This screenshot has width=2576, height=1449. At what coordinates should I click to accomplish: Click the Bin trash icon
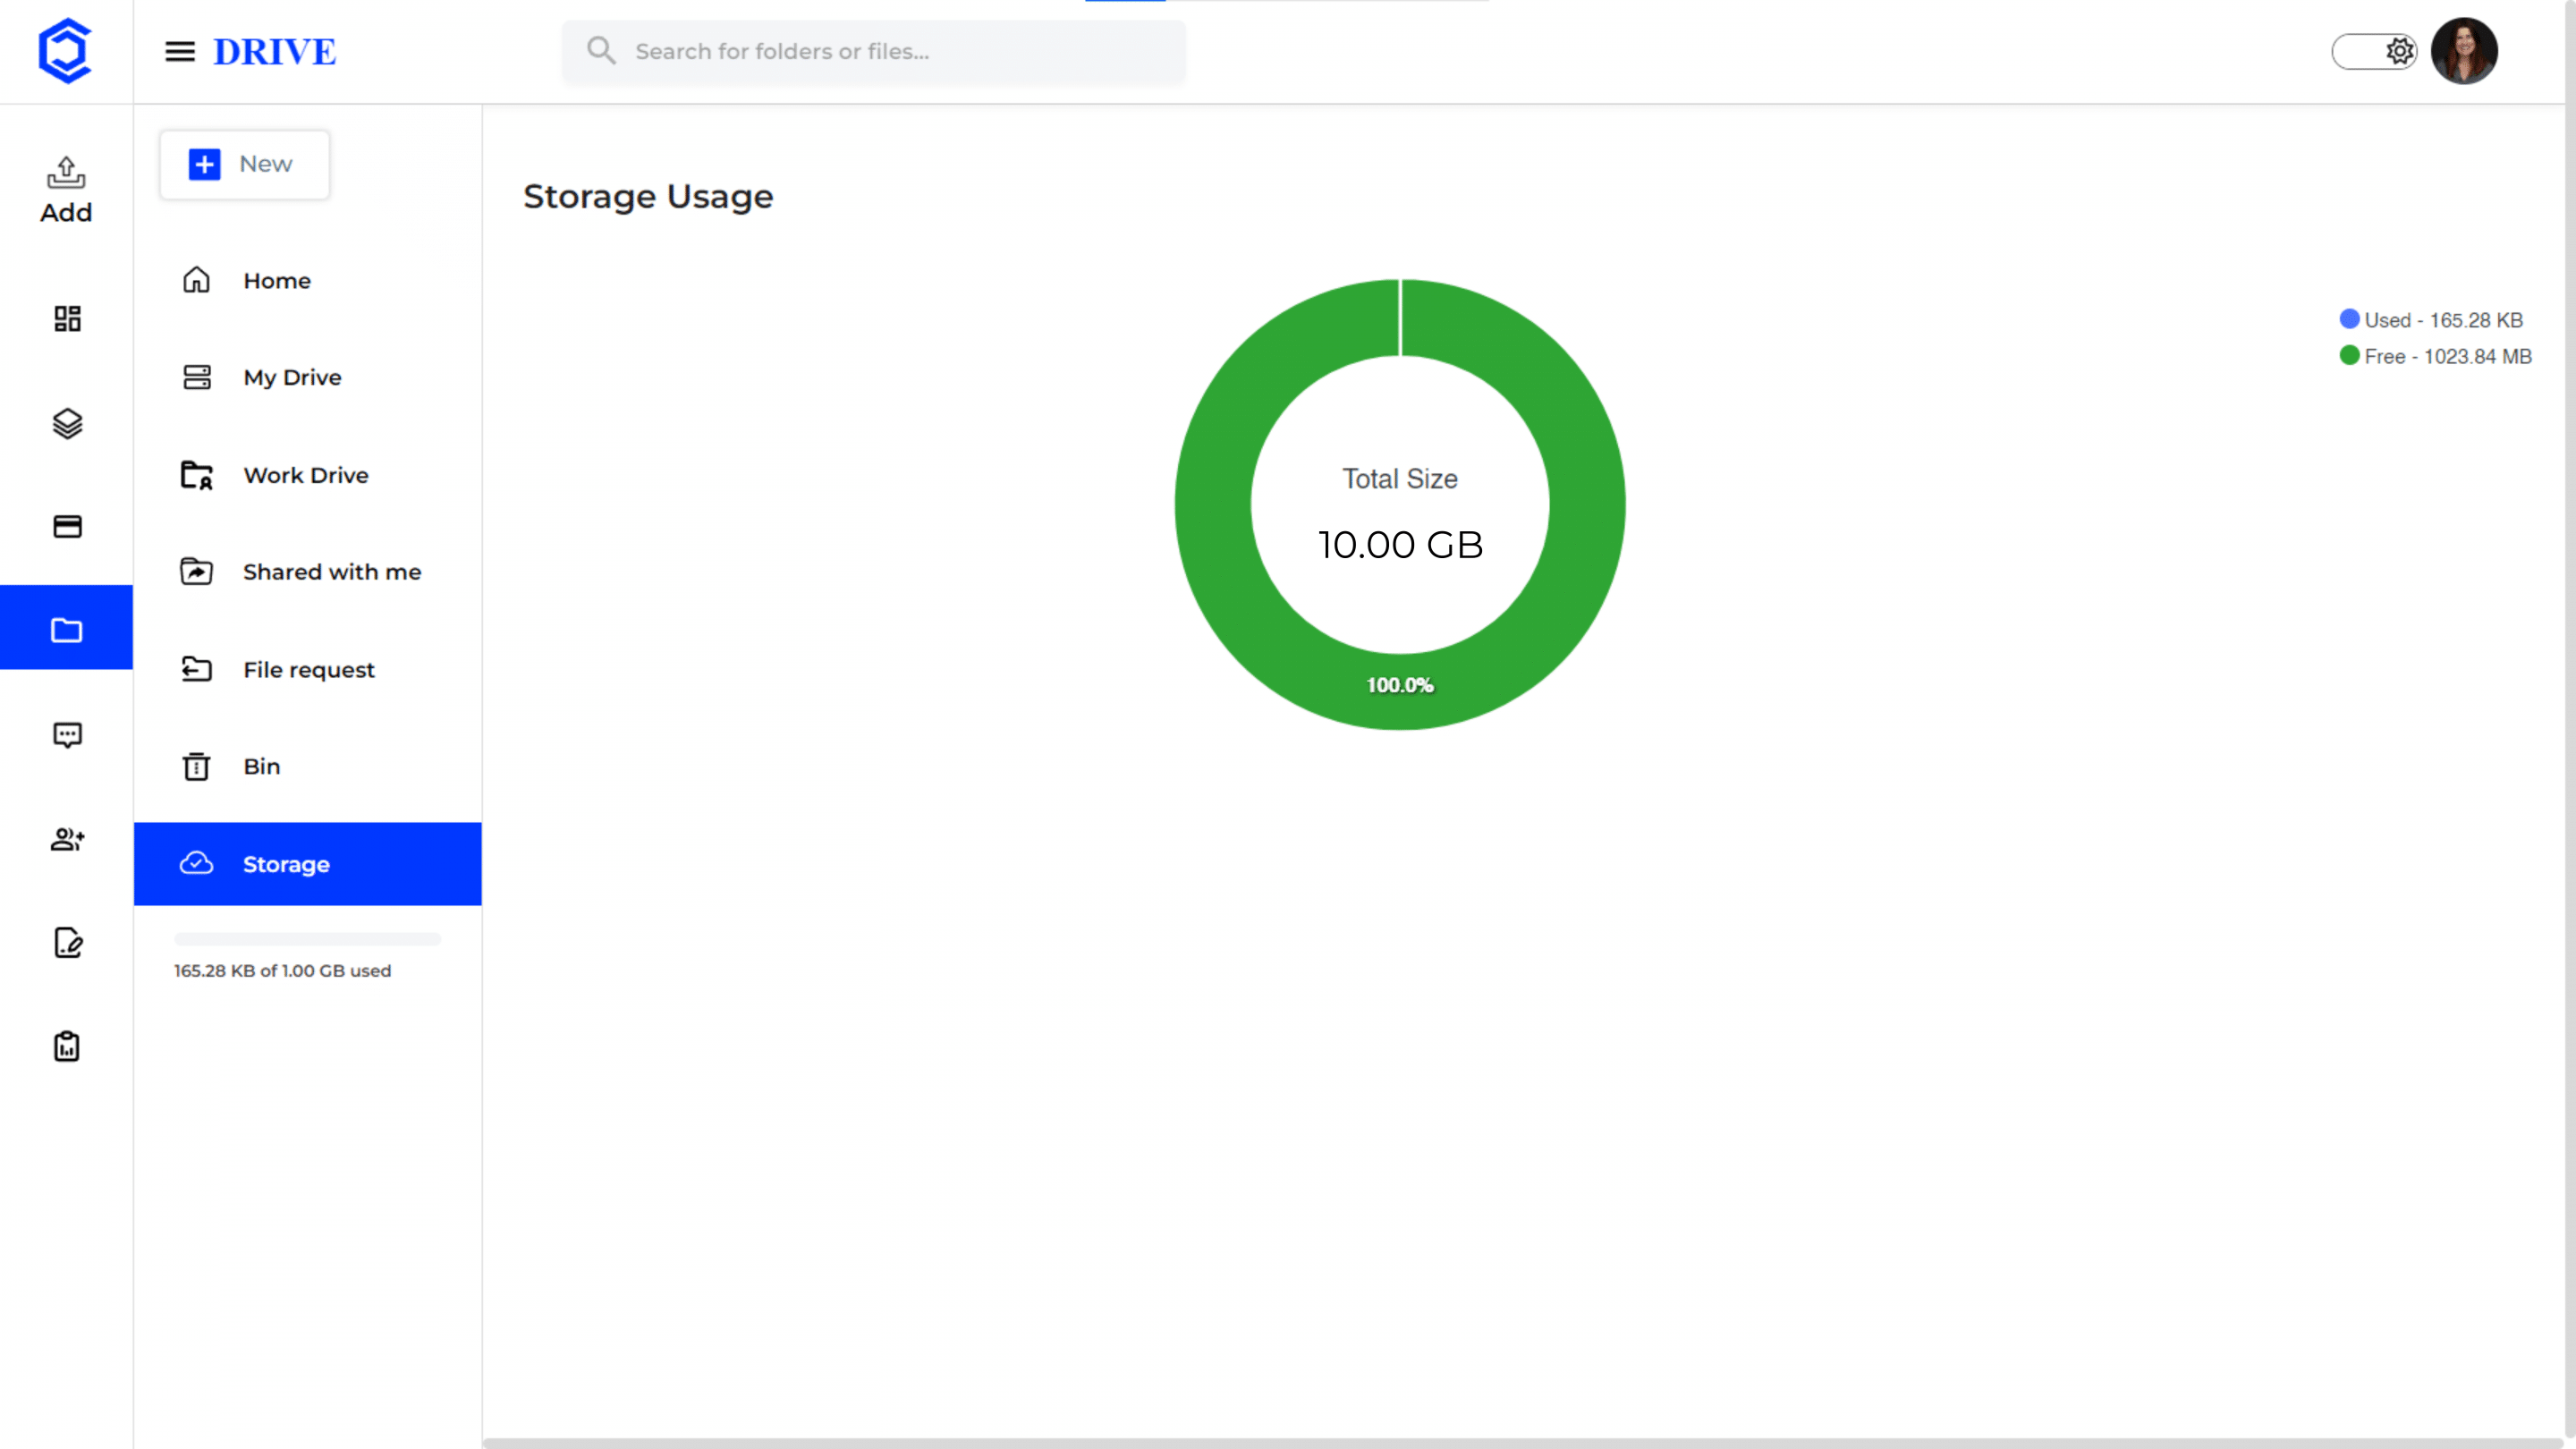click(x=196, y=766)
